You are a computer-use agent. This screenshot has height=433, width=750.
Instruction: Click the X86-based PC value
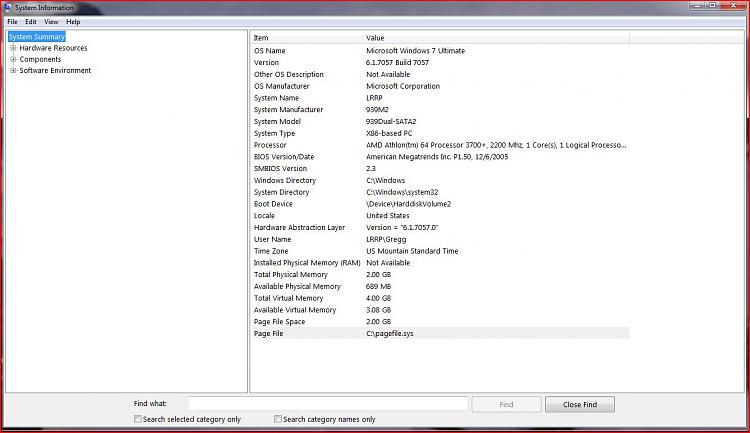389,133
